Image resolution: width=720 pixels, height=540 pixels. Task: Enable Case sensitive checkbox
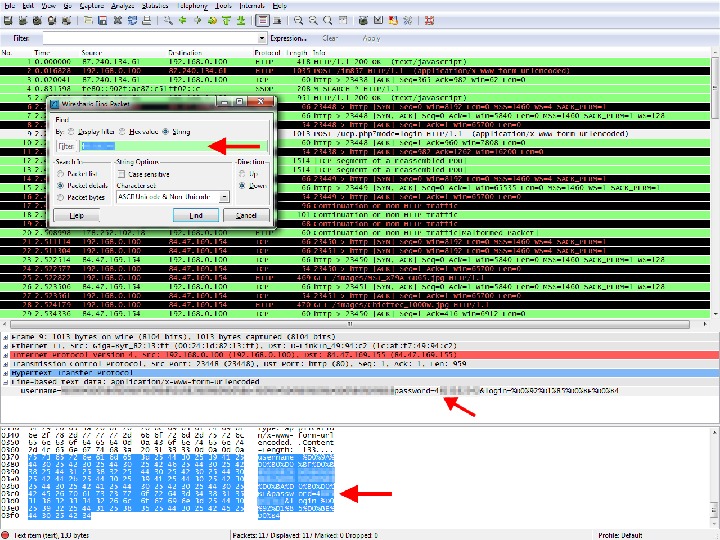pos(121,174)
